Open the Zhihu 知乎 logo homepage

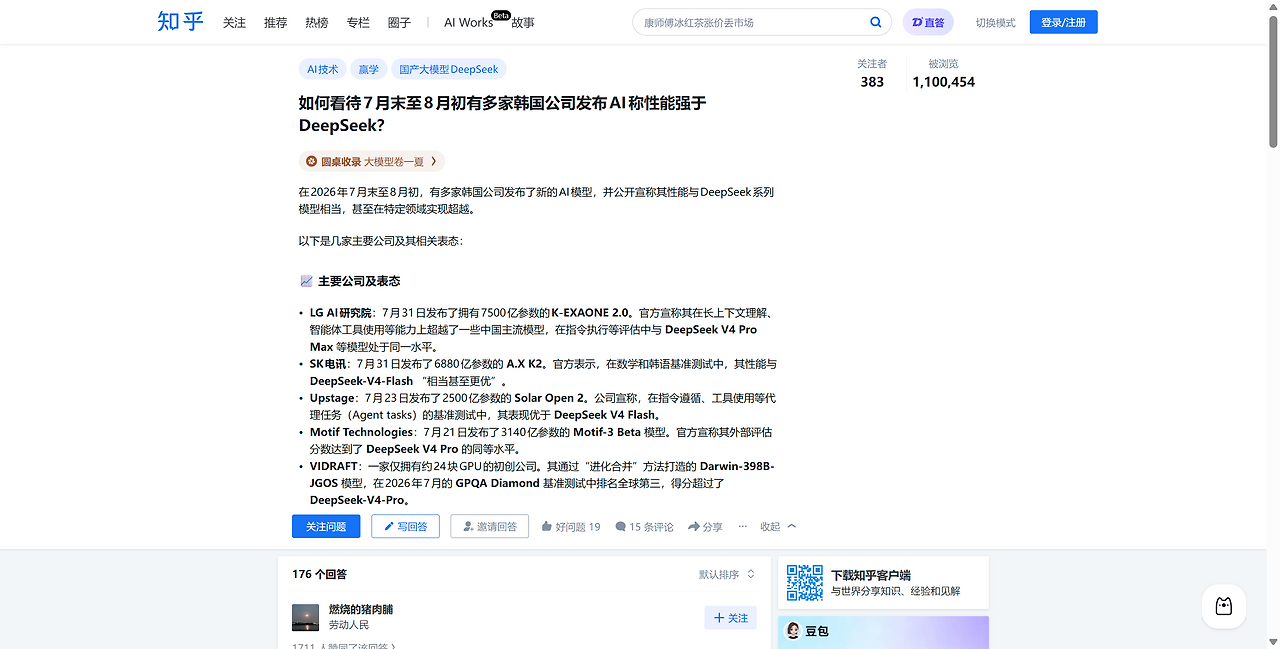point(181,21)
